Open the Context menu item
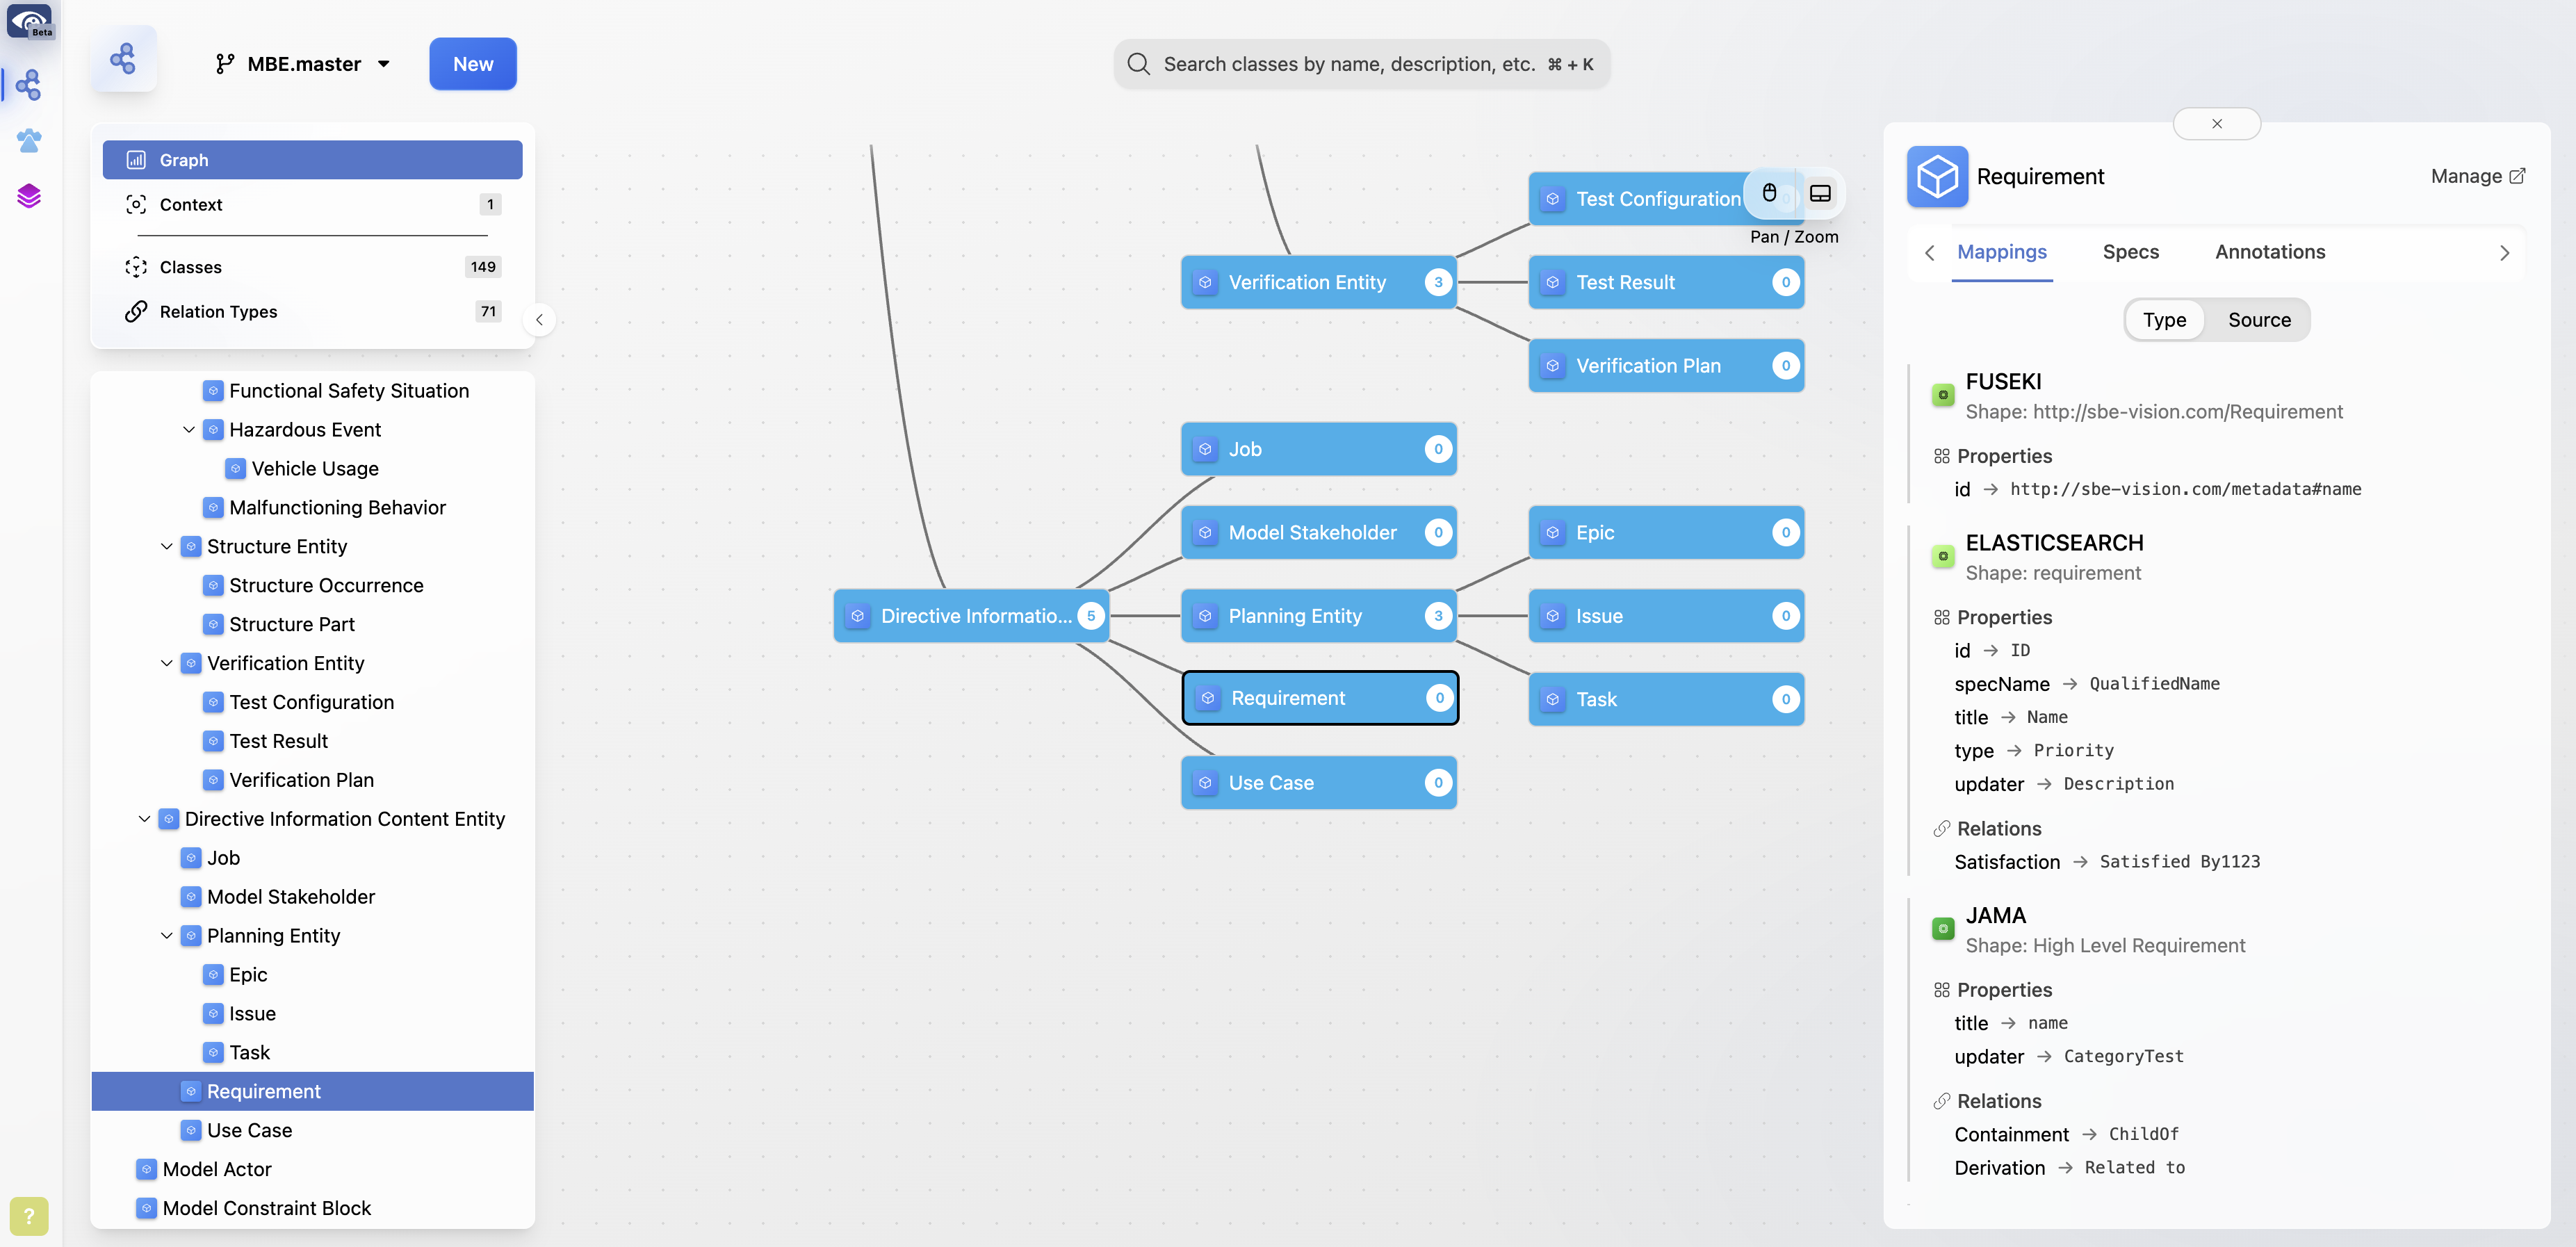 (312, 204)
